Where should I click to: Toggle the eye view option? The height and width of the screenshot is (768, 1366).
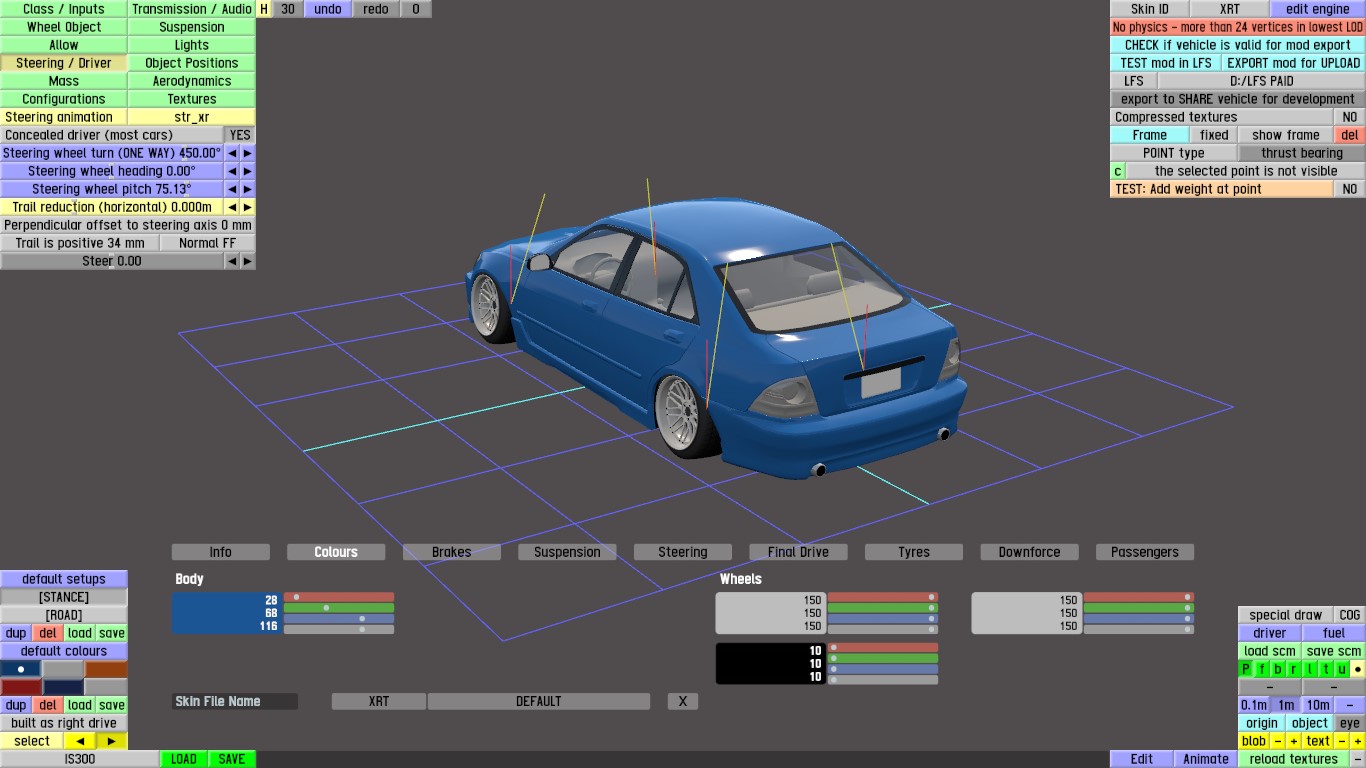coord(1350,723)
